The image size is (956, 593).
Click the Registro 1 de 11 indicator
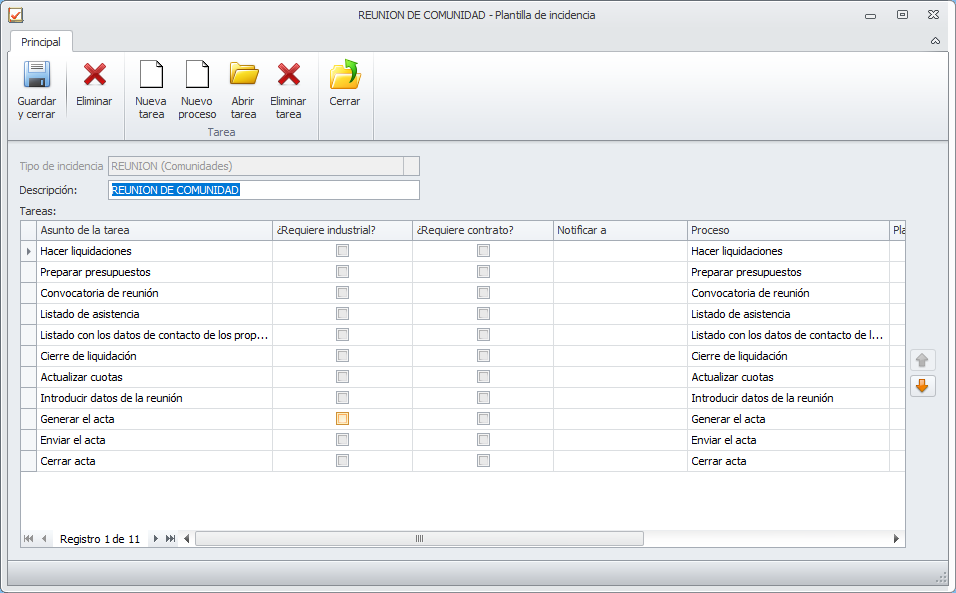pos(100,539)
